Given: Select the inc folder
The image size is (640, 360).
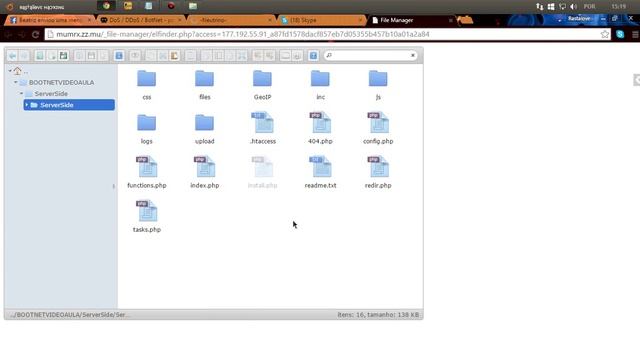Looking at the screenshot, I should (320, 85).
